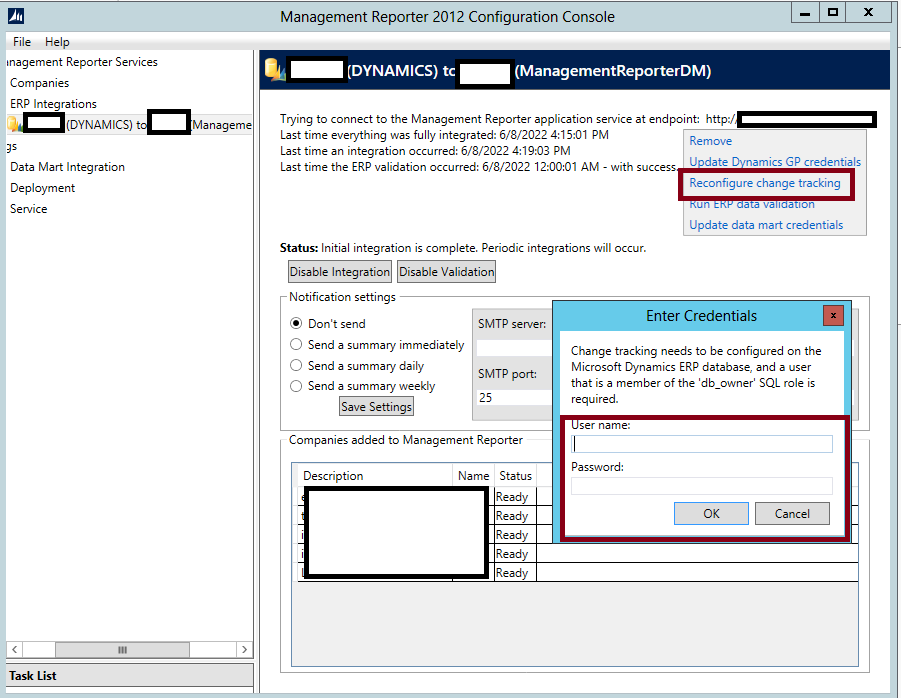Minimize the Configuration Console window
Viewport: 901px width, 698px height.
[x=804, y=13]
